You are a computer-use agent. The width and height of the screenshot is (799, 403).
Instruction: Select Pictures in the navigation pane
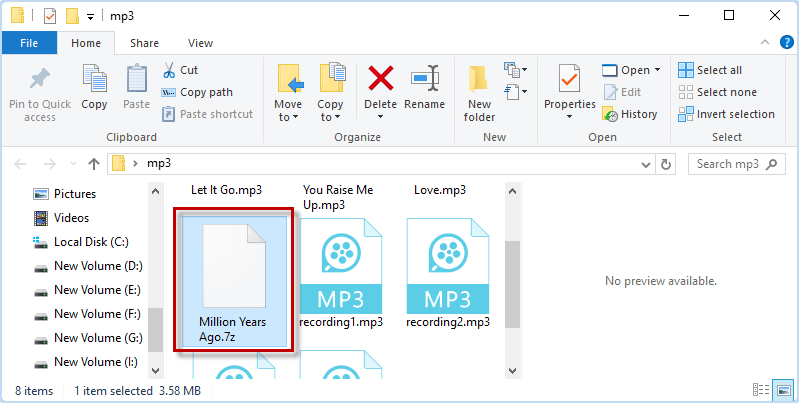65,194
